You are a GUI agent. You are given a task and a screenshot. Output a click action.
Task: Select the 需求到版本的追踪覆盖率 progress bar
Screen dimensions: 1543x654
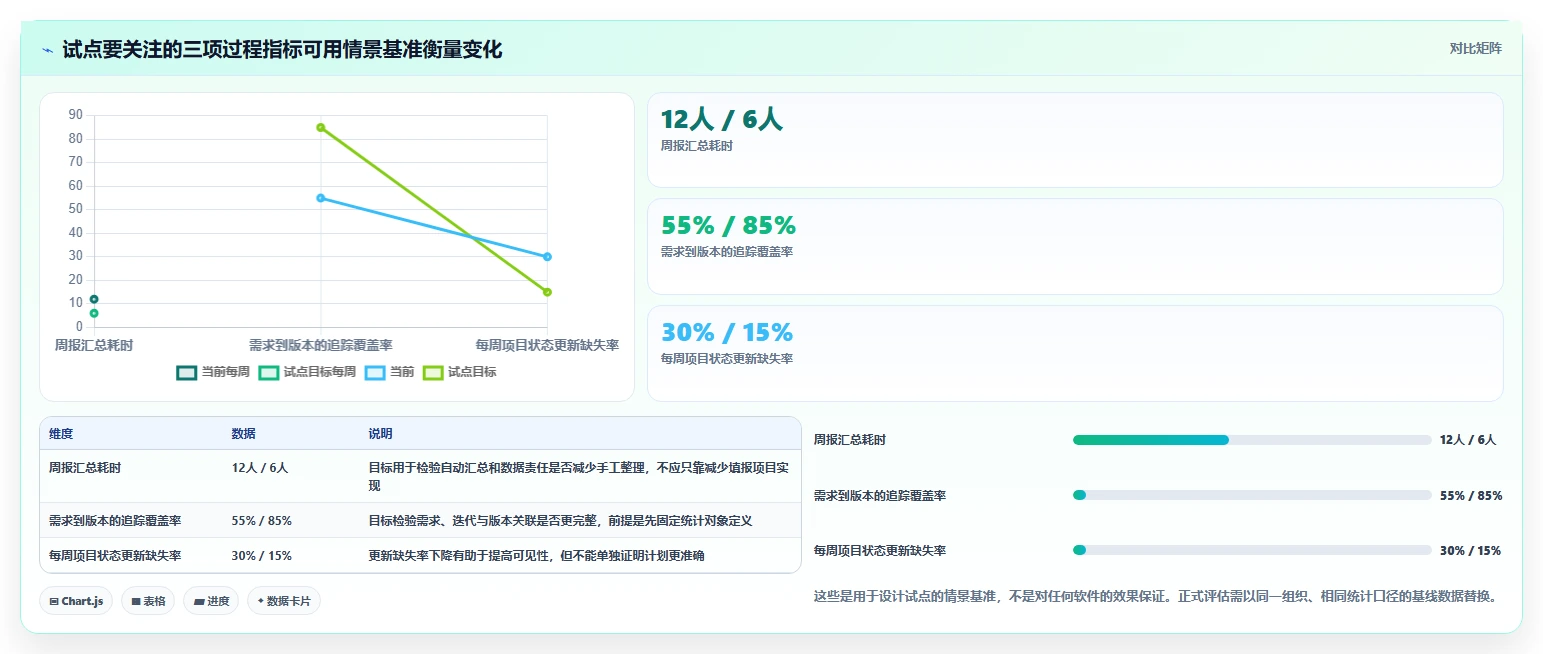pos(1252,495)
